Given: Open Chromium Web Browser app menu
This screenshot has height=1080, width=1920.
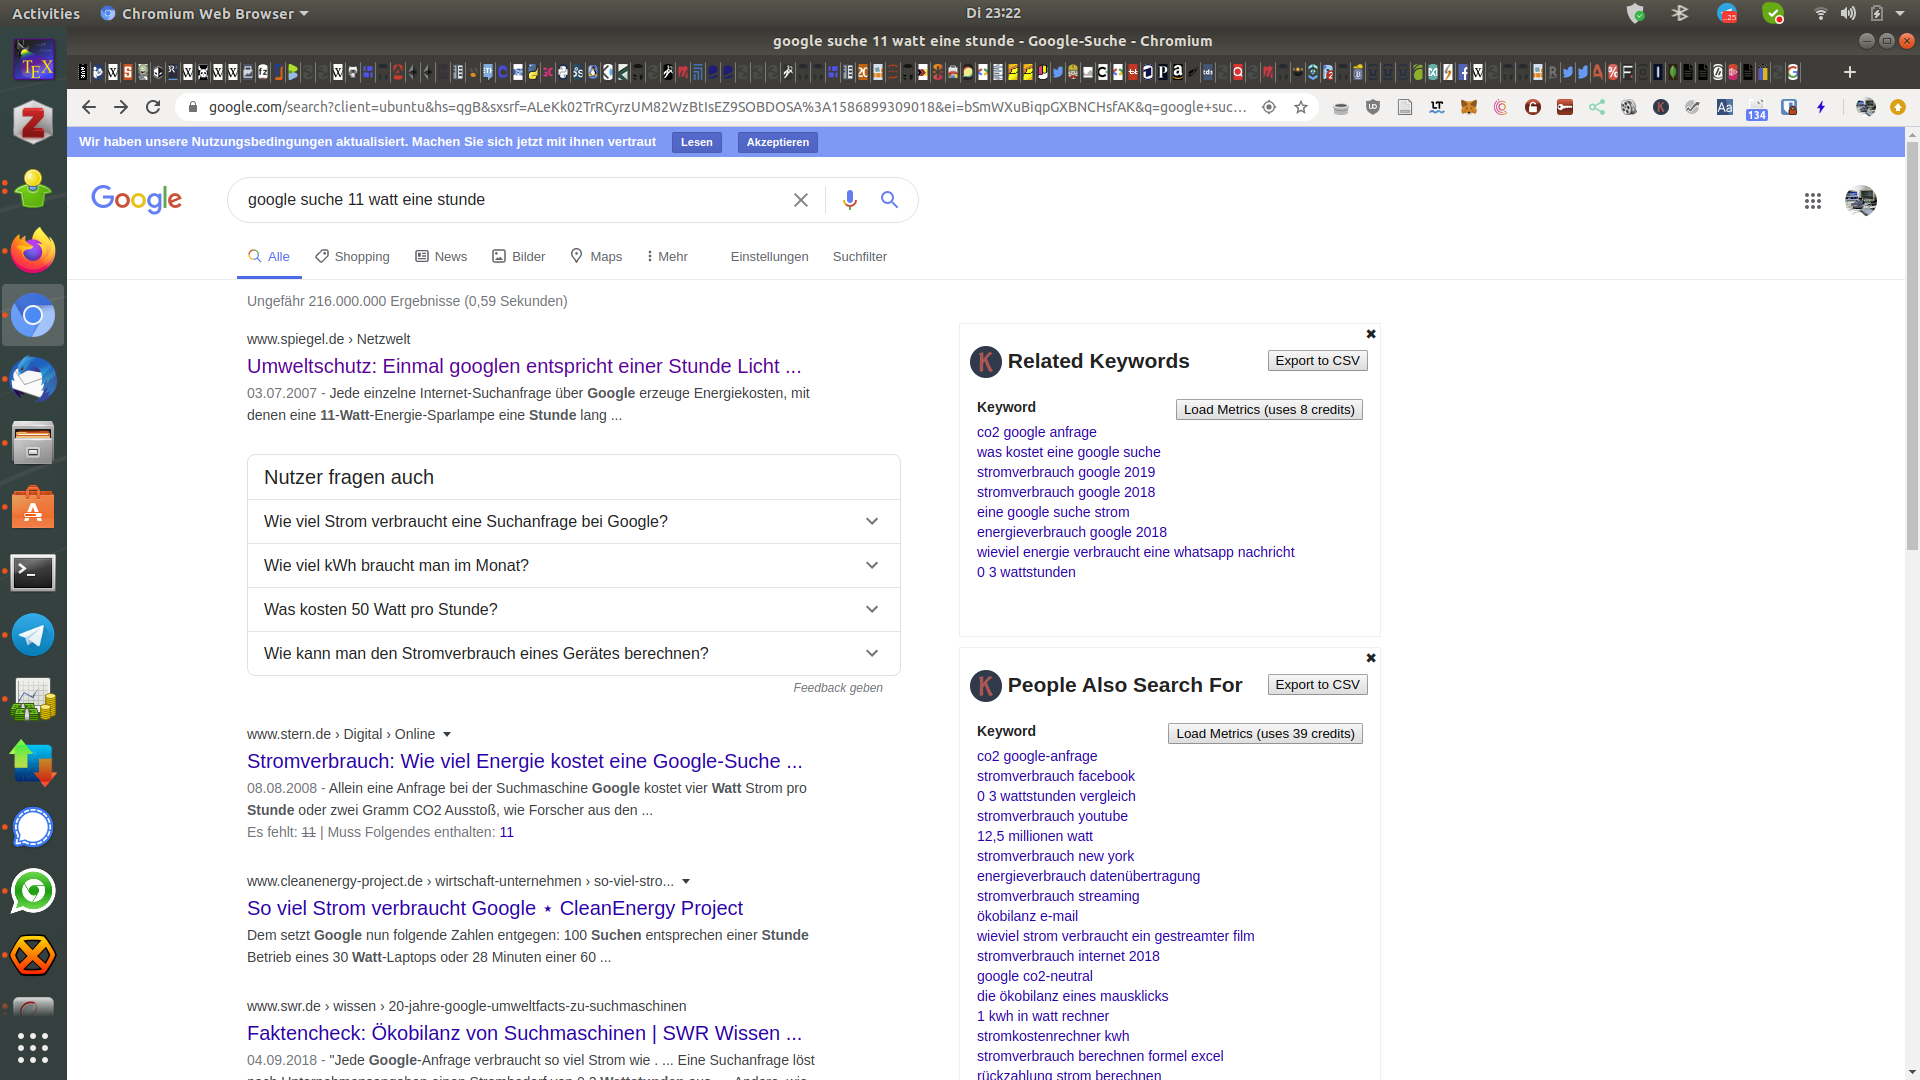Looking at the screenshot, I should tap(204, 13).
